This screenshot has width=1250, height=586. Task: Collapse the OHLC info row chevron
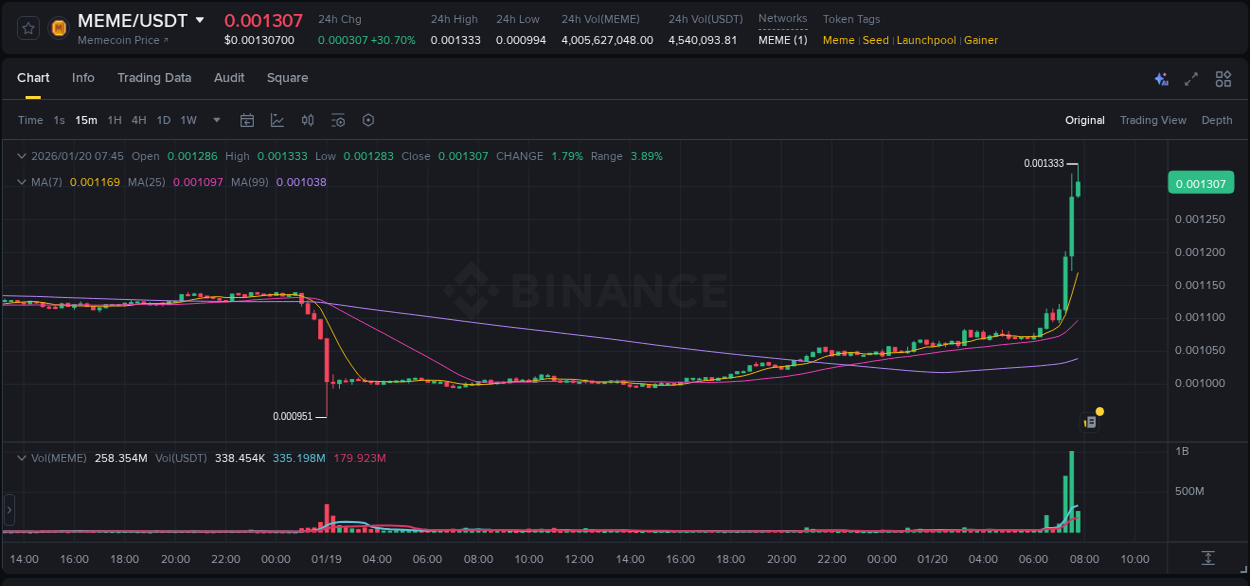(x=20, y=156)
